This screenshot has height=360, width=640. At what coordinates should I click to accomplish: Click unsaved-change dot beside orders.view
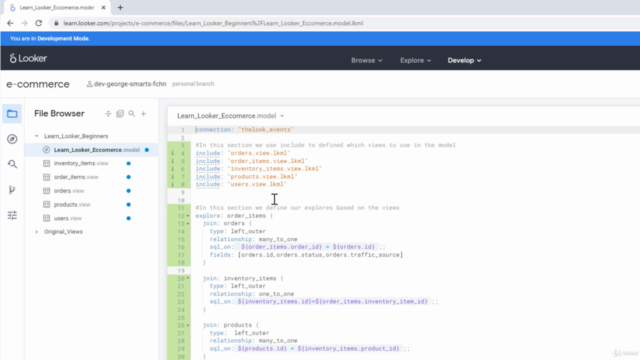pos(129,191)
